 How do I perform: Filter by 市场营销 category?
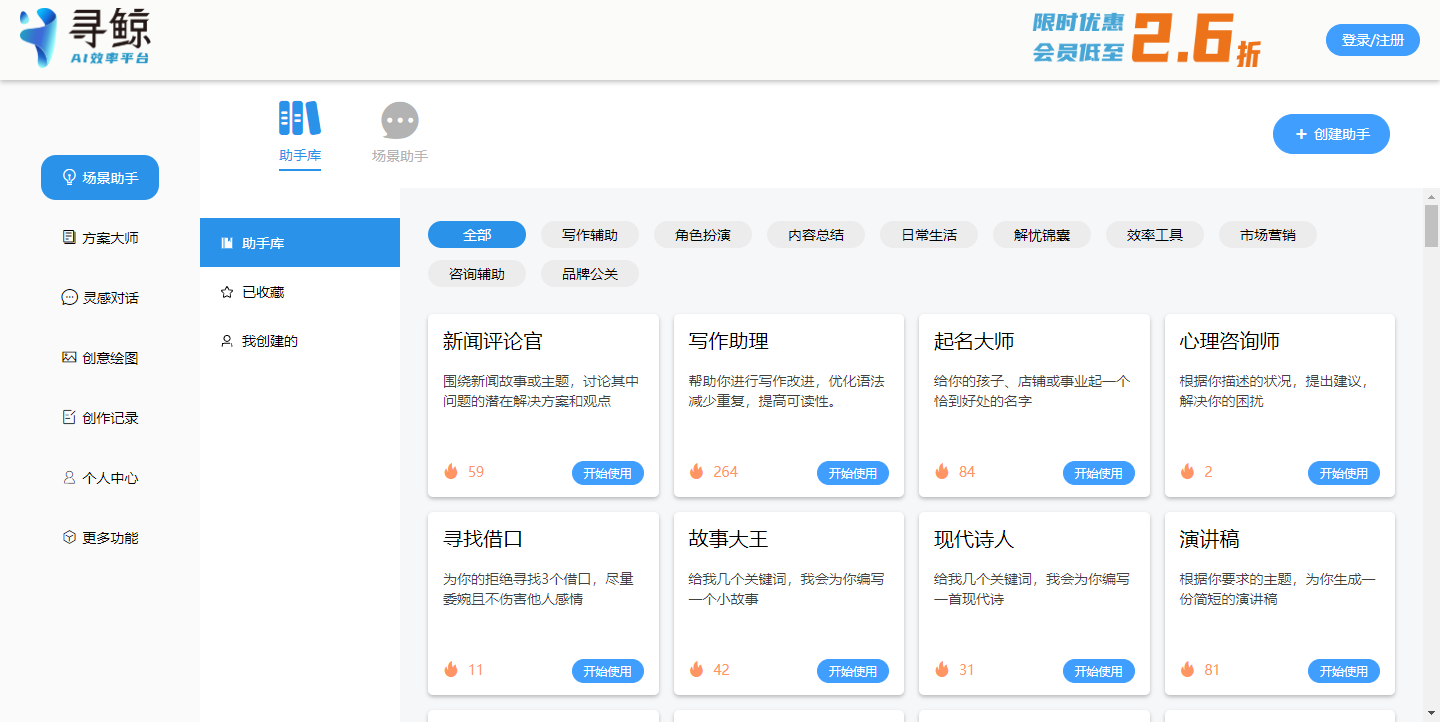click(1268, 235)
